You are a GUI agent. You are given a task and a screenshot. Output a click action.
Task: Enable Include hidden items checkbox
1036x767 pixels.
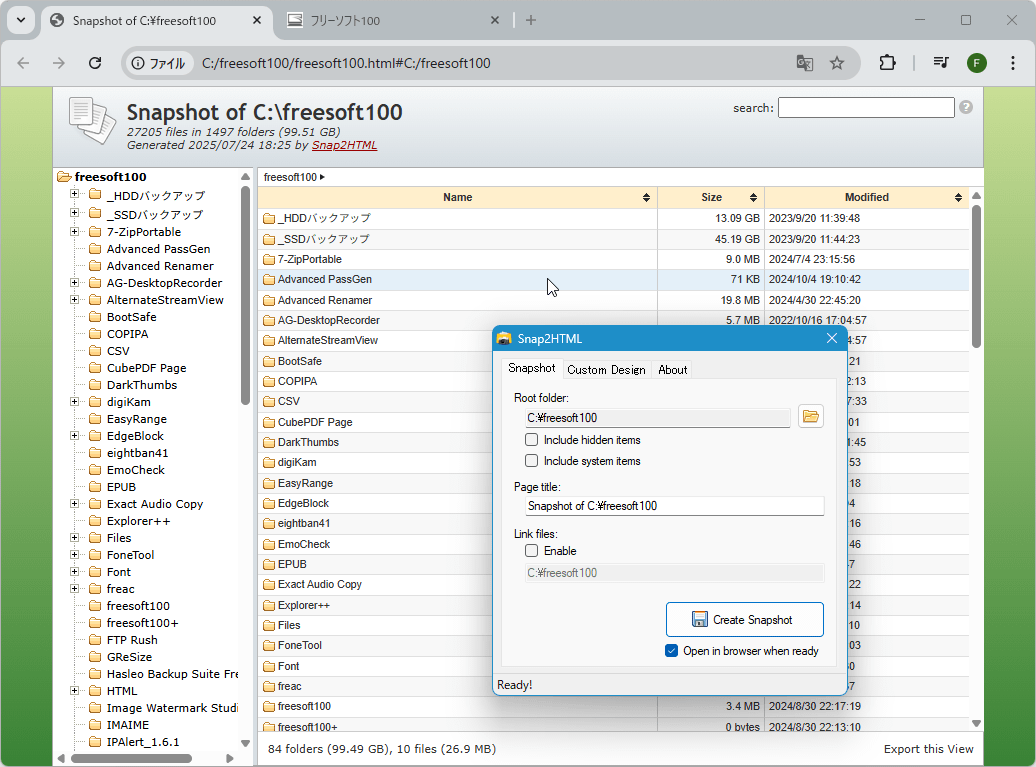tap(531, 439)
